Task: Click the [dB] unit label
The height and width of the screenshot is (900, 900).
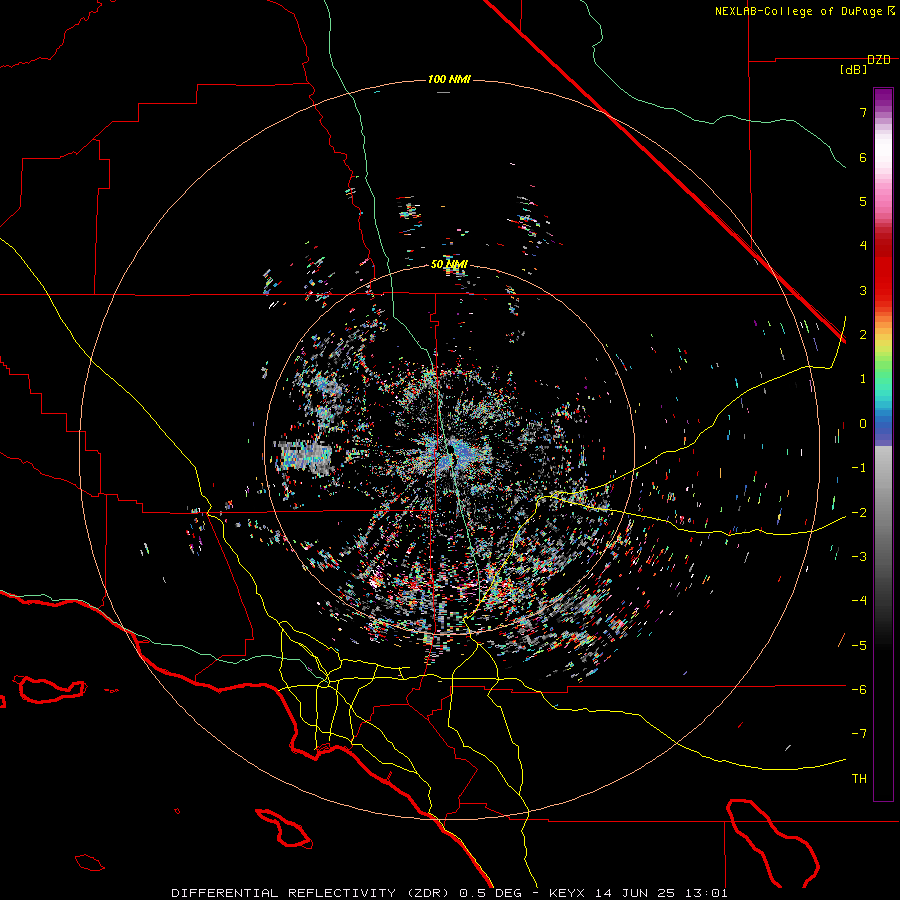Action: (x=853, y=70)
